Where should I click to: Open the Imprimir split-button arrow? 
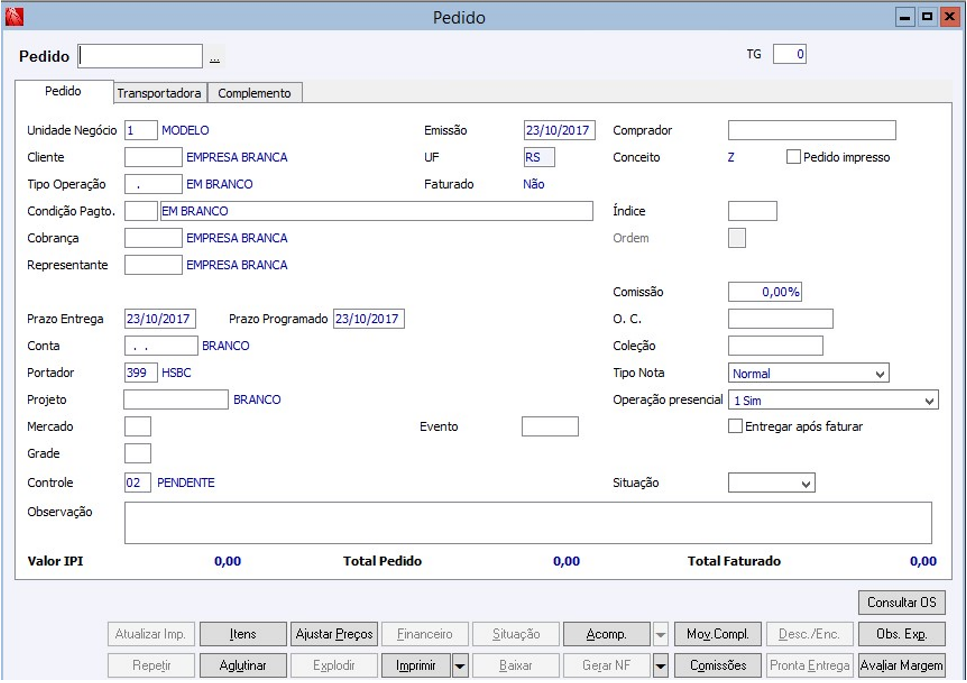(460, 665)
